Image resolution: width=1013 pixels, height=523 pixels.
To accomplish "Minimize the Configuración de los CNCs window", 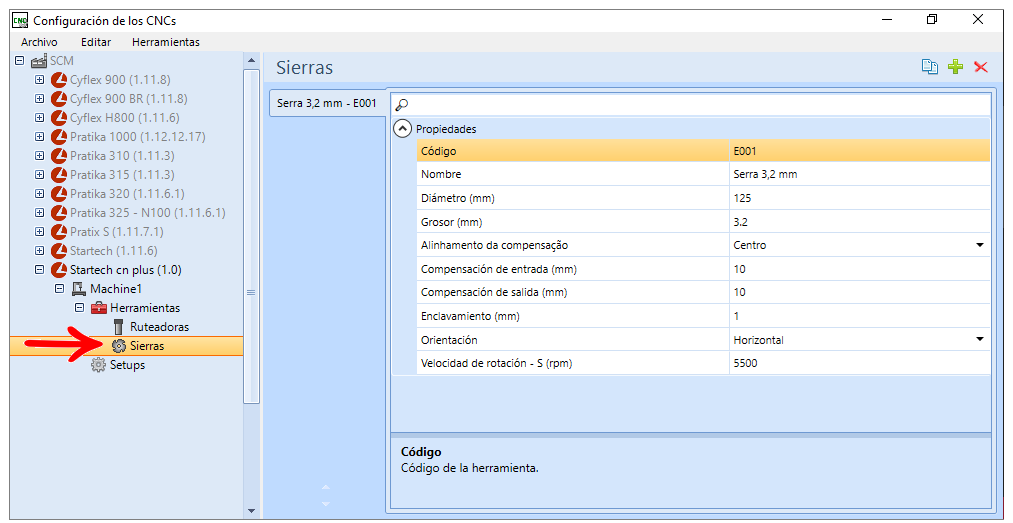I will 887,20.
